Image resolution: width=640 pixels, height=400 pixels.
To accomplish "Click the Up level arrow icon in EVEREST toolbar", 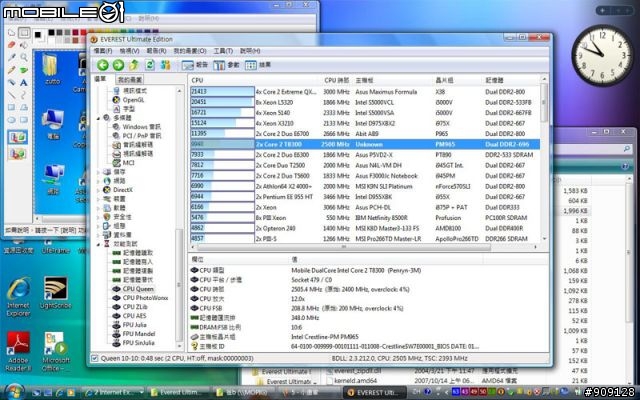I will click(134, 65).
